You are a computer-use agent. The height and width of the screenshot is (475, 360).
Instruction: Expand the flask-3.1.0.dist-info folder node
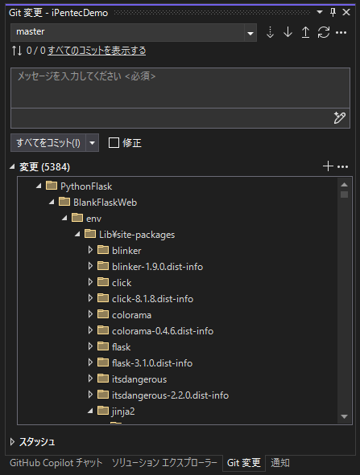tap(90, 362)
